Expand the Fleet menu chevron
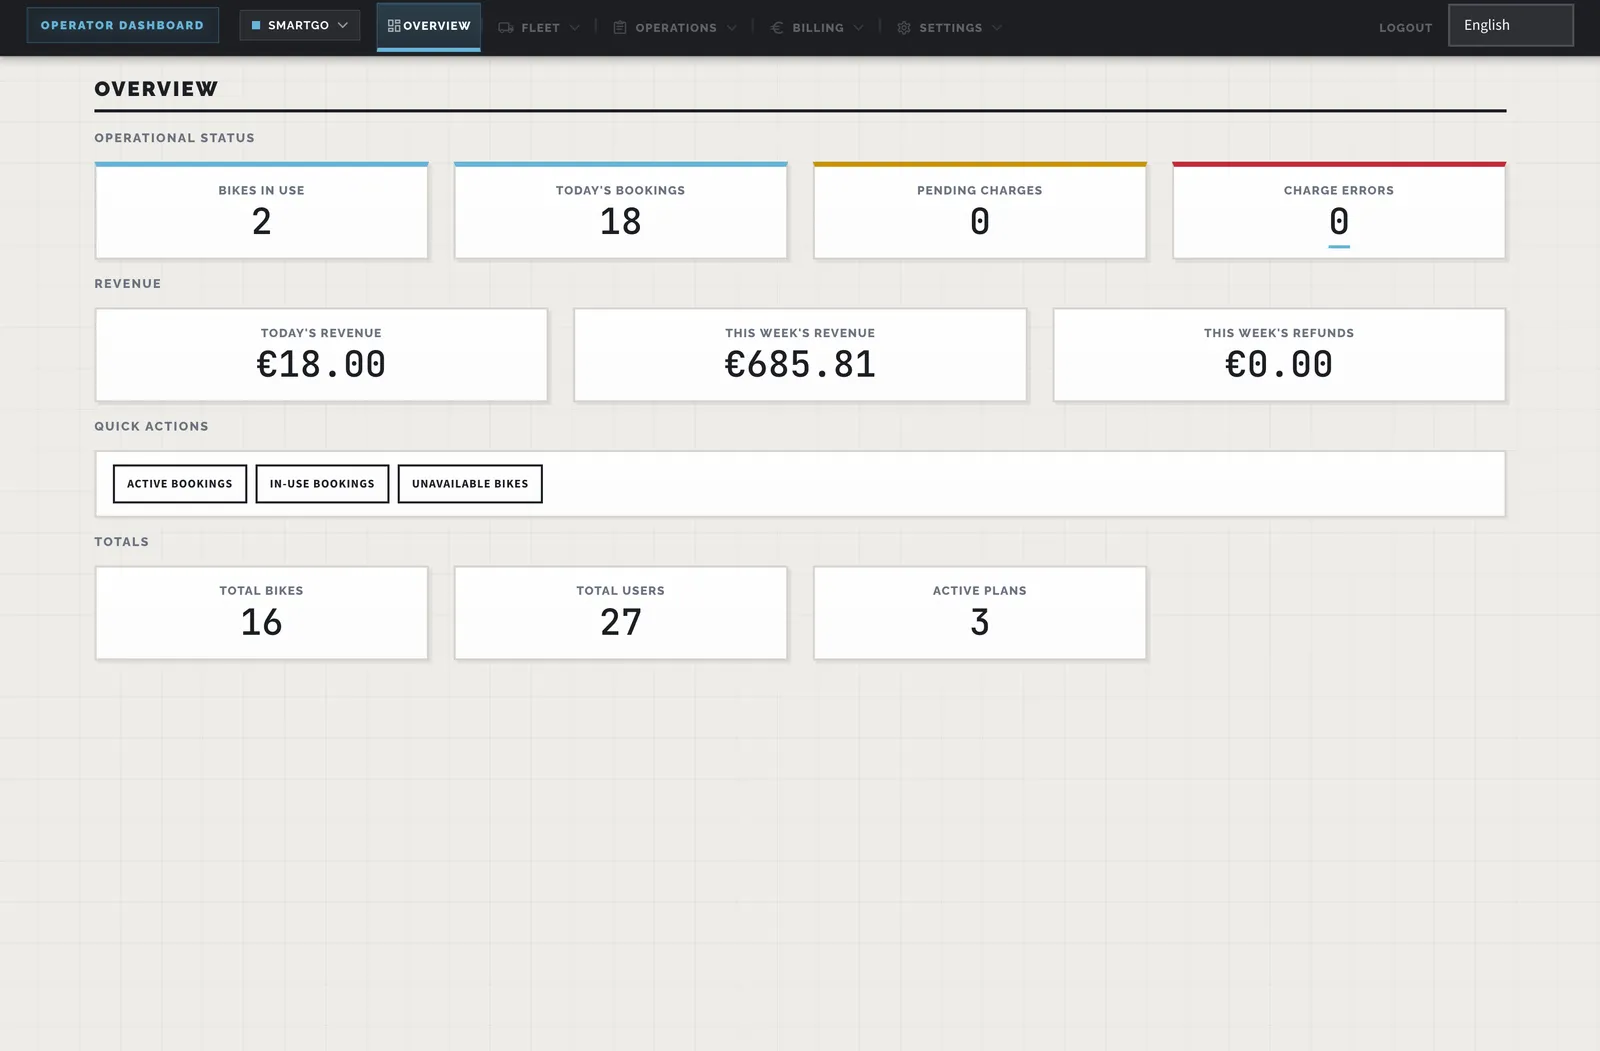 (x=575, y=28)
